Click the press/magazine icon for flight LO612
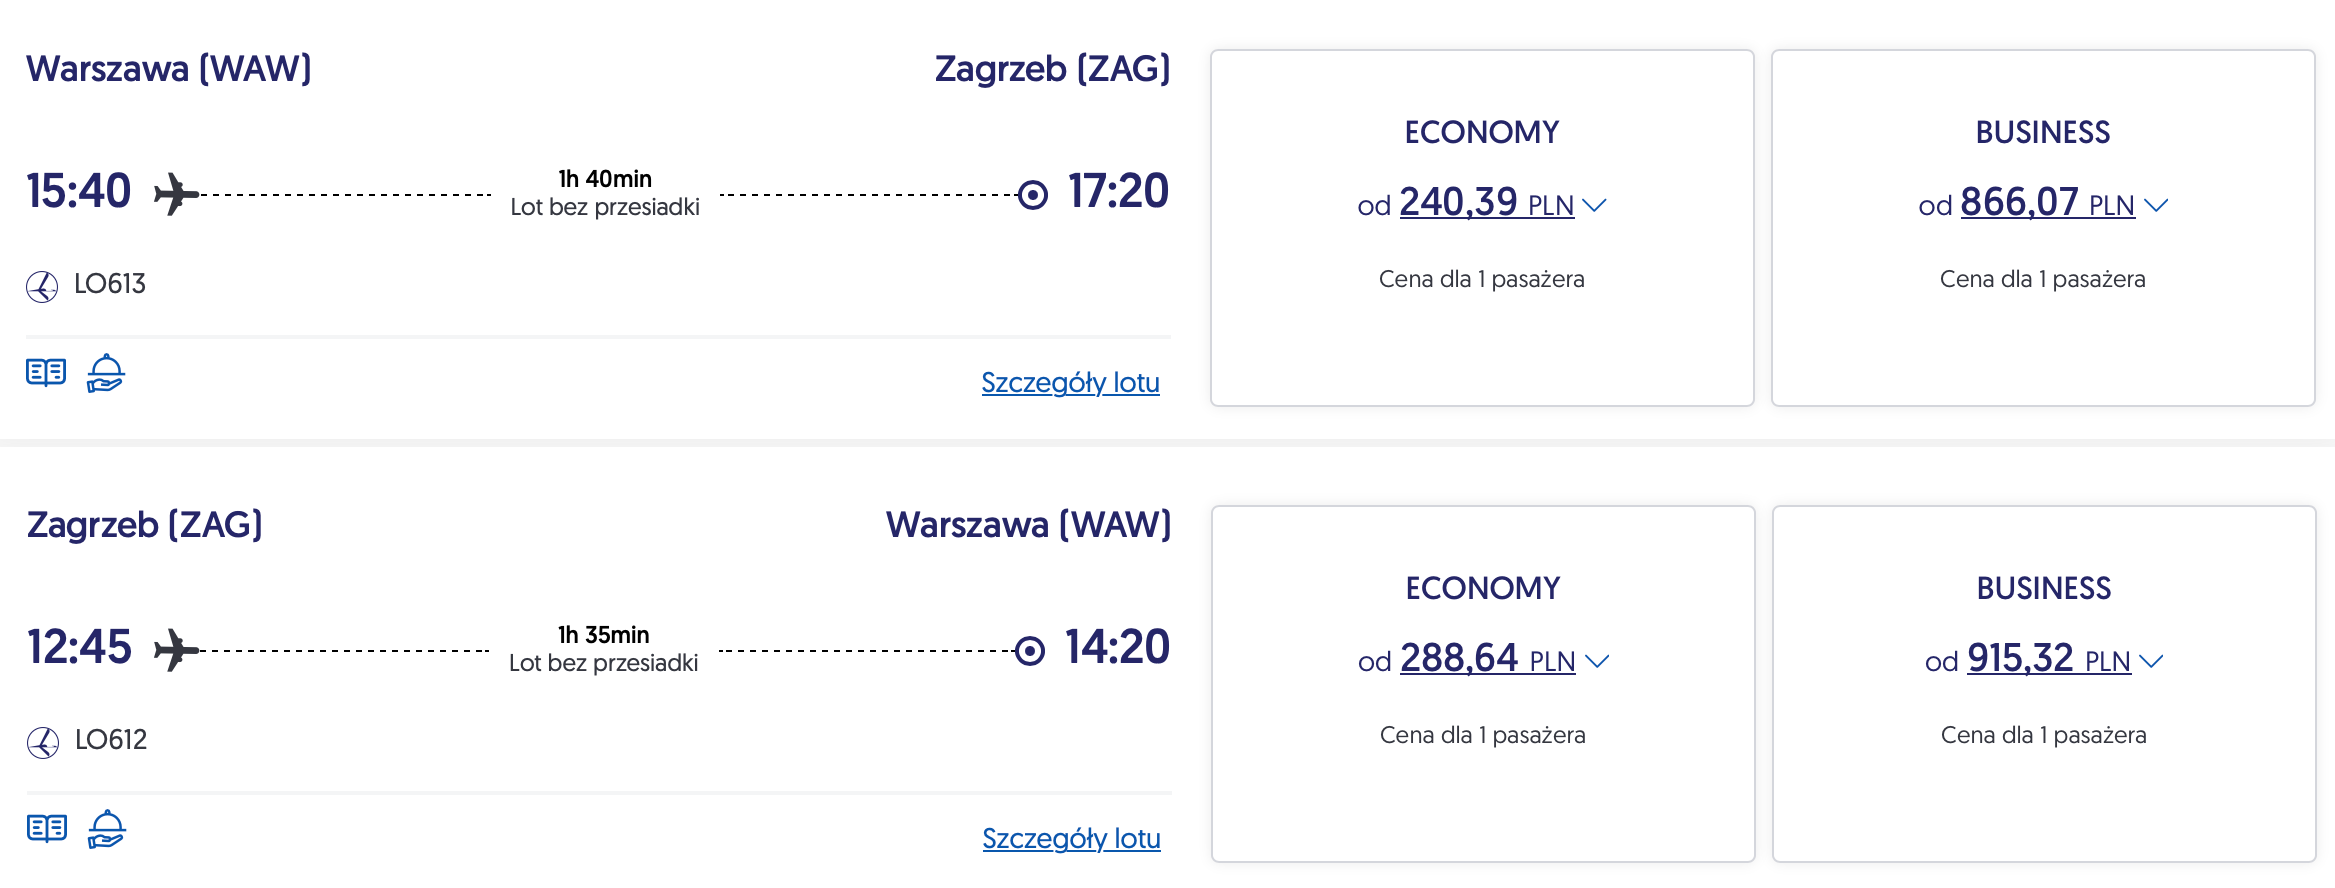 coord(47,829)
